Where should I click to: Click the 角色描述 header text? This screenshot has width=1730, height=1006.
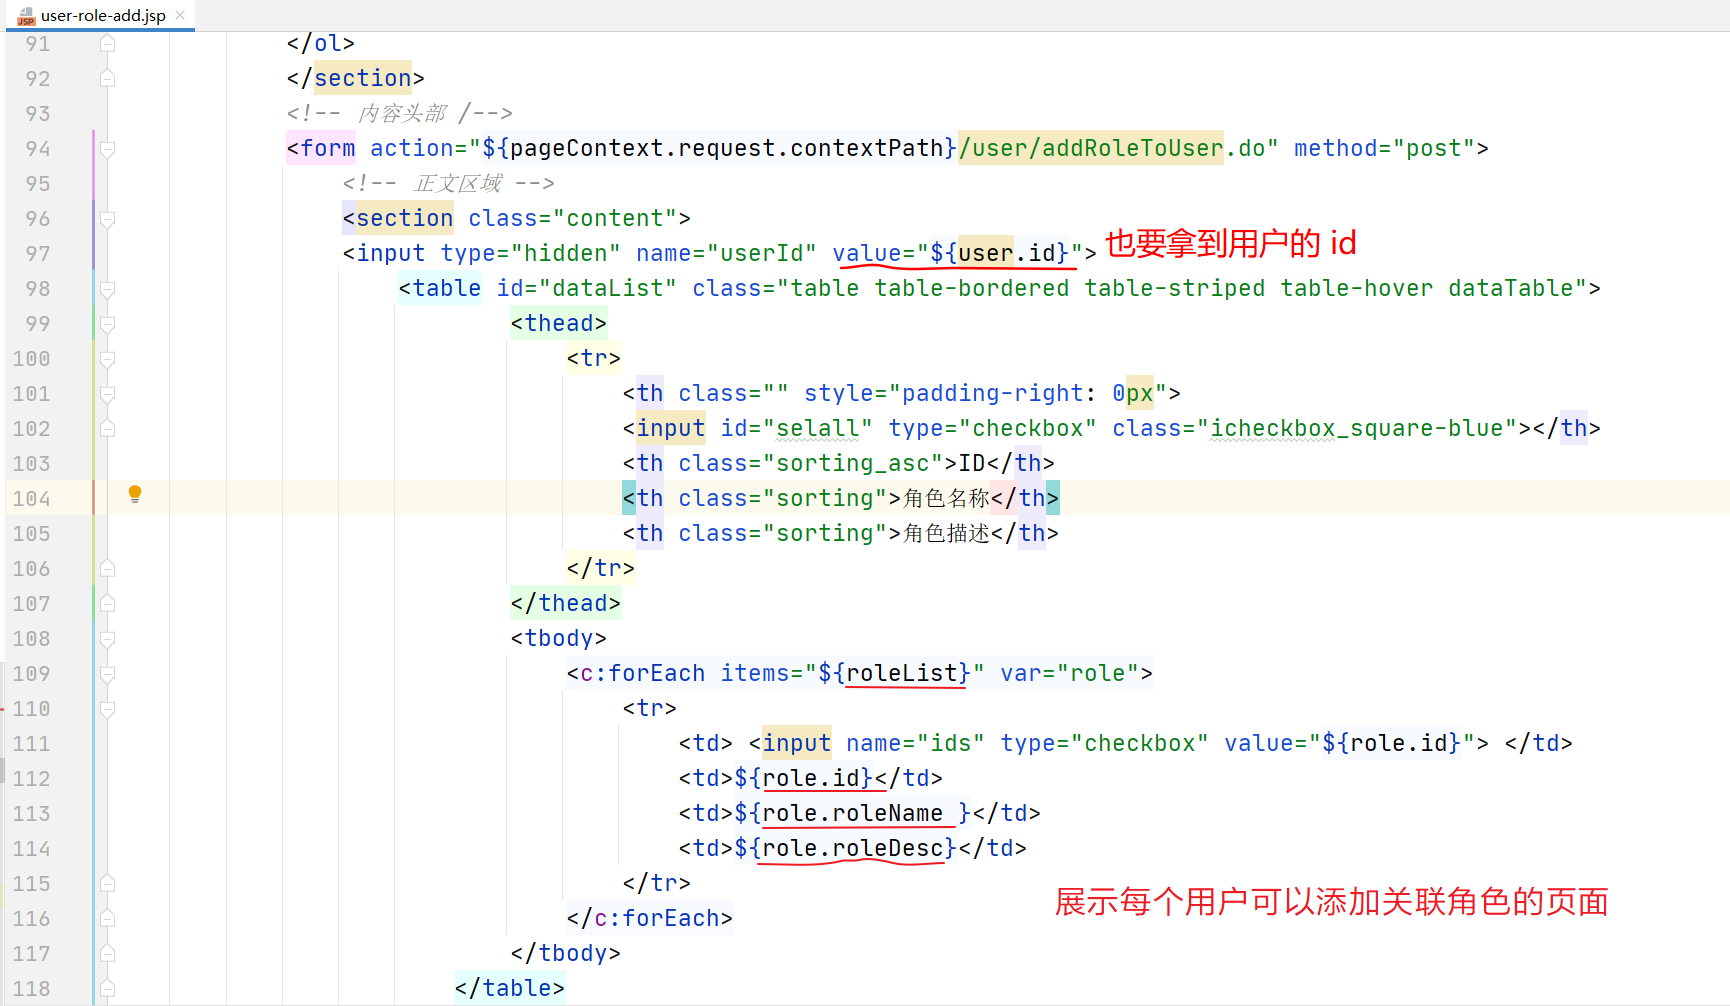[x=946, y=533]
